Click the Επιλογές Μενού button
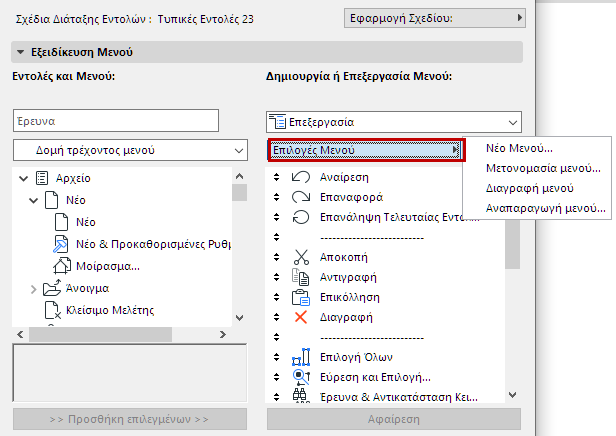The width and height of the screenshot is (616, 436). [x=367, y=150]
